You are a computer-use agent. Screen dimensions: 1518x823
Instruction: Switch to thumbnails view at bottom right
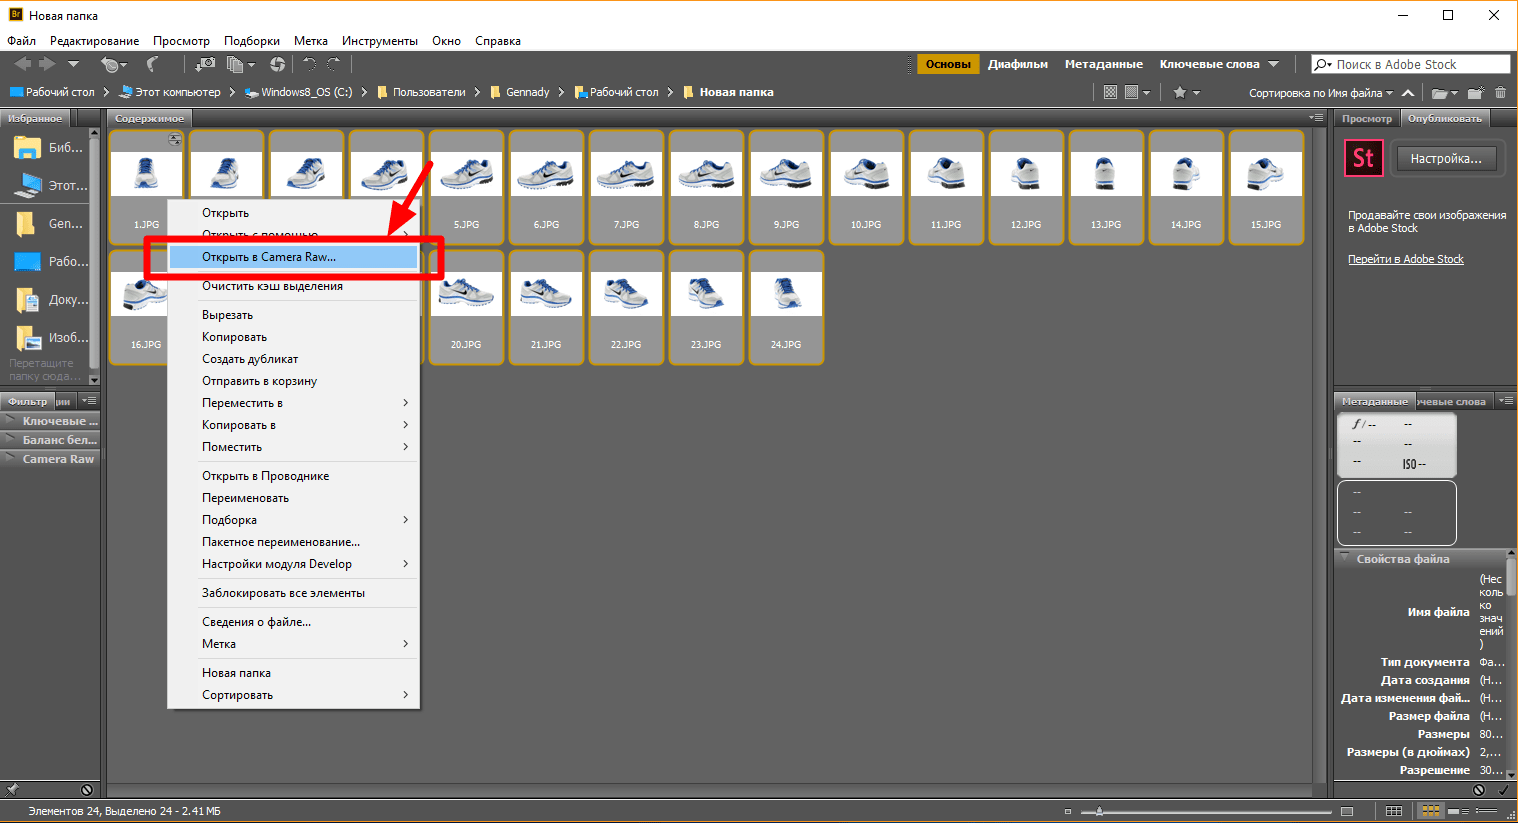click(1431, 811)
